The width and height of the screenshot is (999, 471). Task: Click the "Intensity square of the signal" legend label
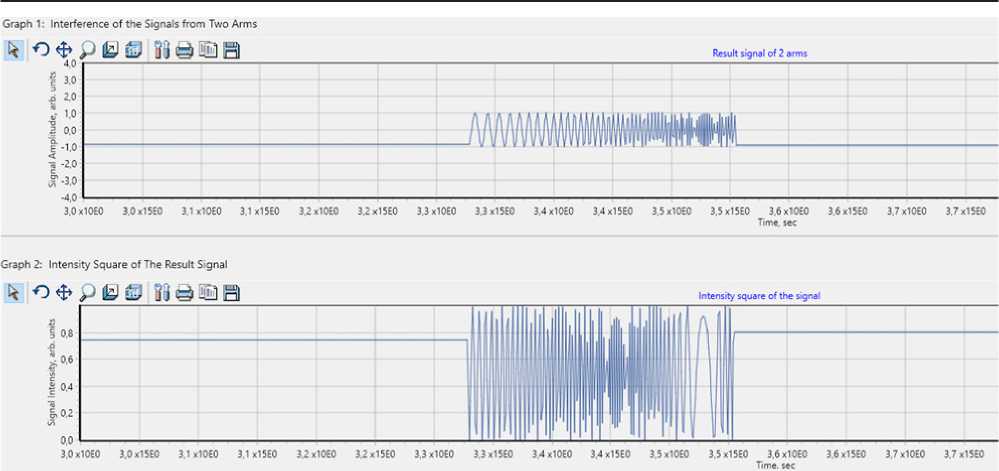(759, 296)
